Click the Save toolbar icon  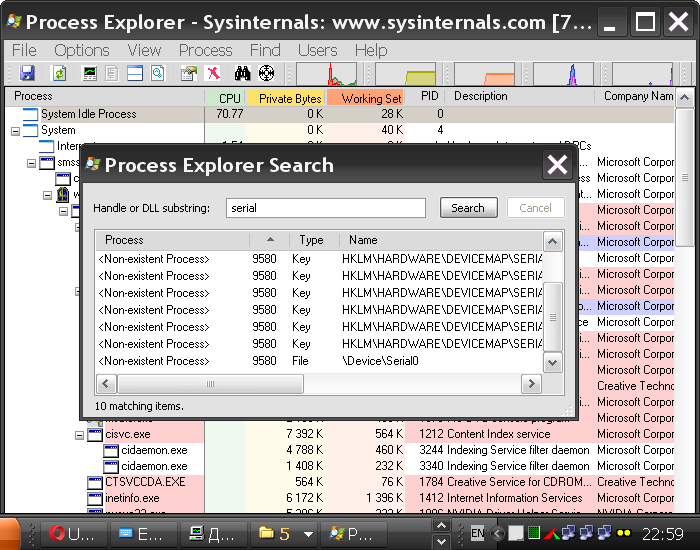[27, 73]
